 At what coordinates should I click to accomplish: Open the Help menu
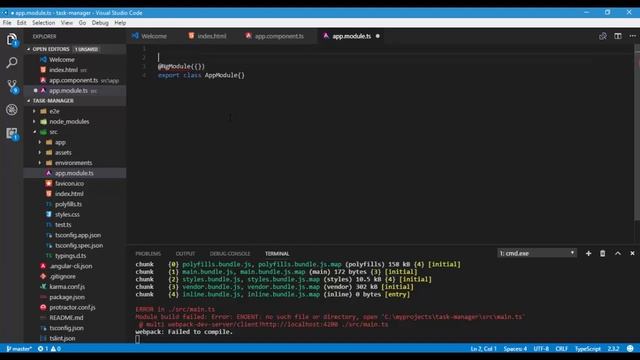(x=120, y=23)
